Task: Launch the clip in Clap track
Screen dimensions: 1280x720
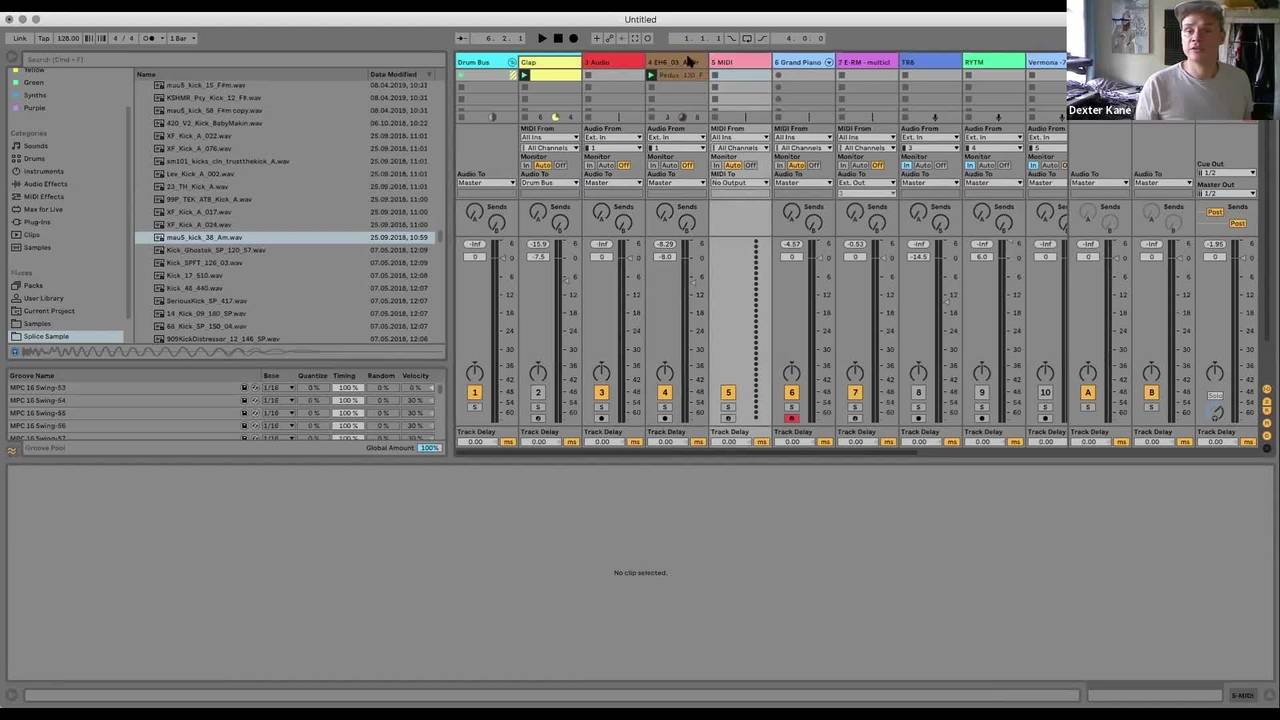Action: tap(525, 75)
